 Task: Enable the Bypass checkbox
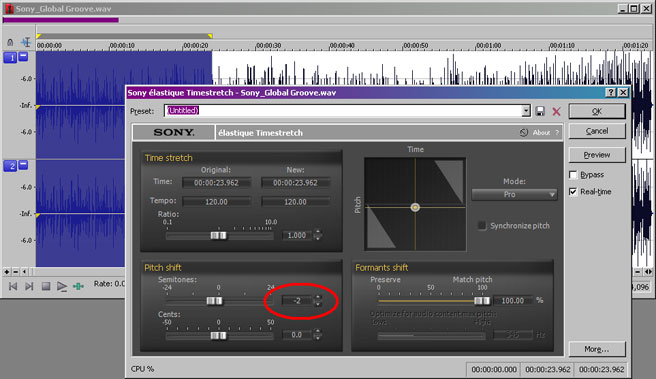tap(573, 175)
